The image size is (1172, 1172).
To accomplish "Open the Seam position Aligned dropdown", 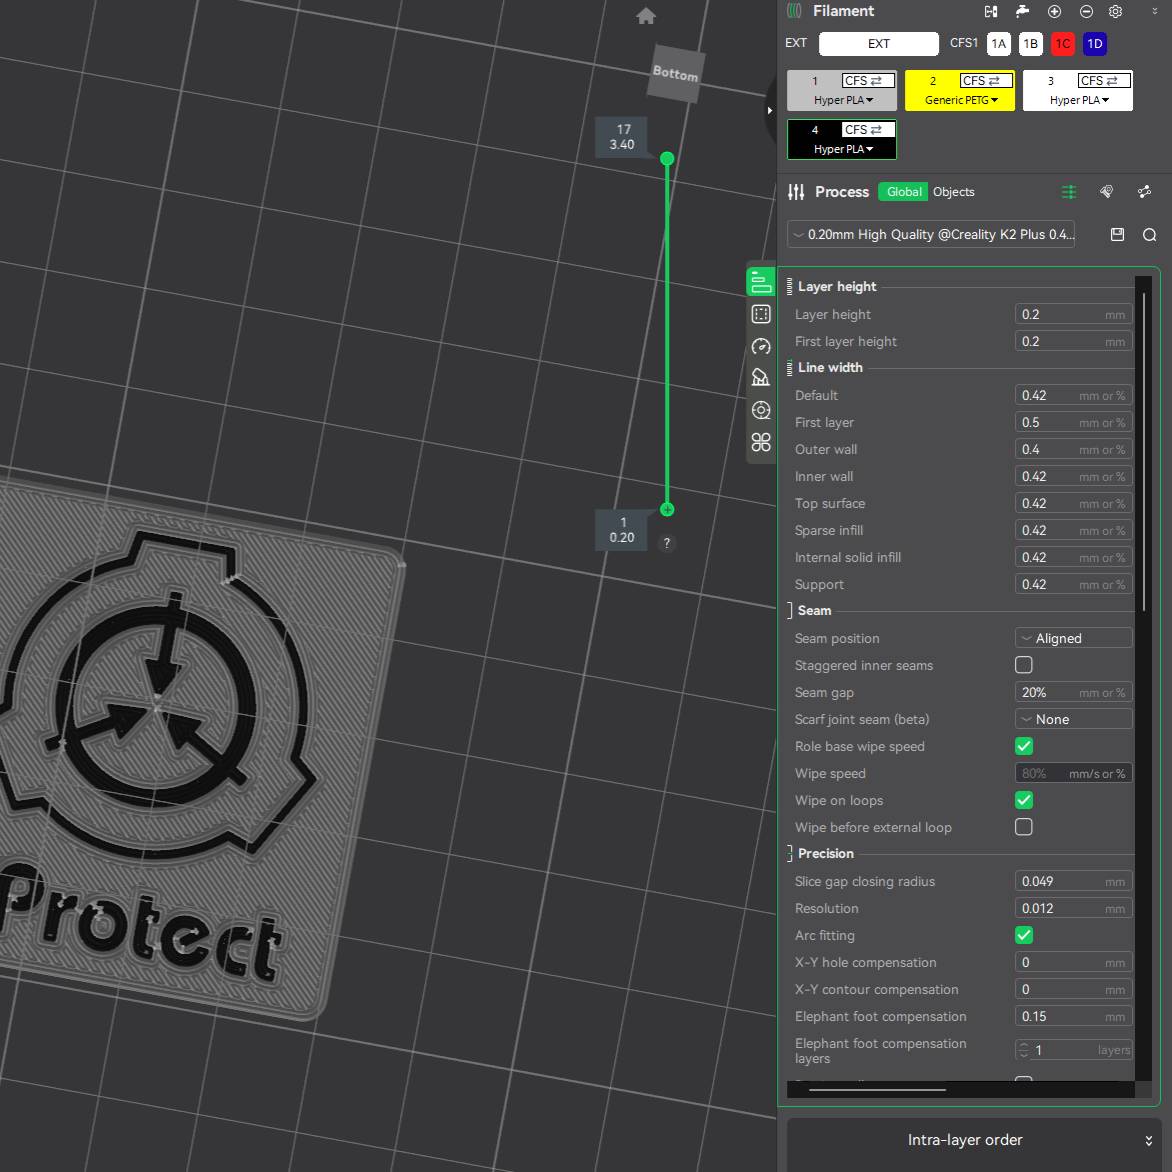I will (1072, 637).
